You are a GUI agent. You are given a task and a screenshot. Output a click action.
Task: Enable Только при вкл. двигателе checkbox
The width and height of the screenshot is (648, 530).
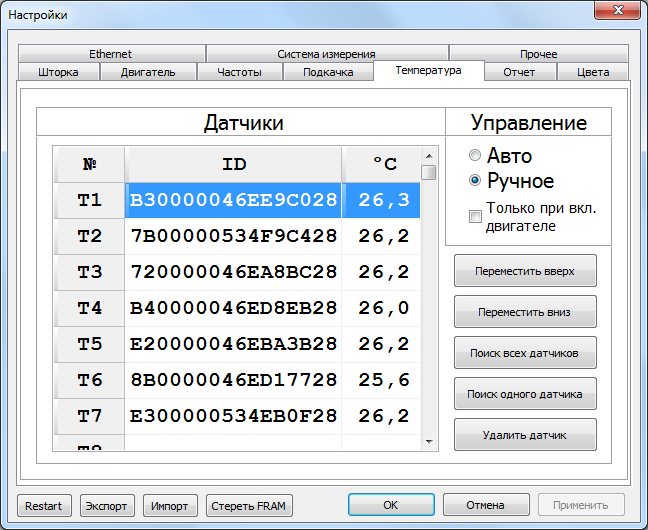(475, 216)
